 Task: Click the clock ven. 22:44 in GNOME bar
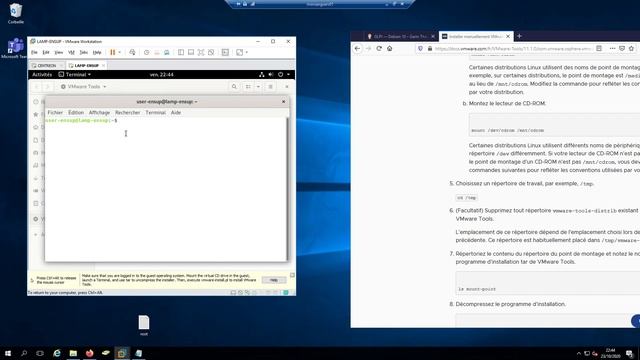(x=162, y=75)
